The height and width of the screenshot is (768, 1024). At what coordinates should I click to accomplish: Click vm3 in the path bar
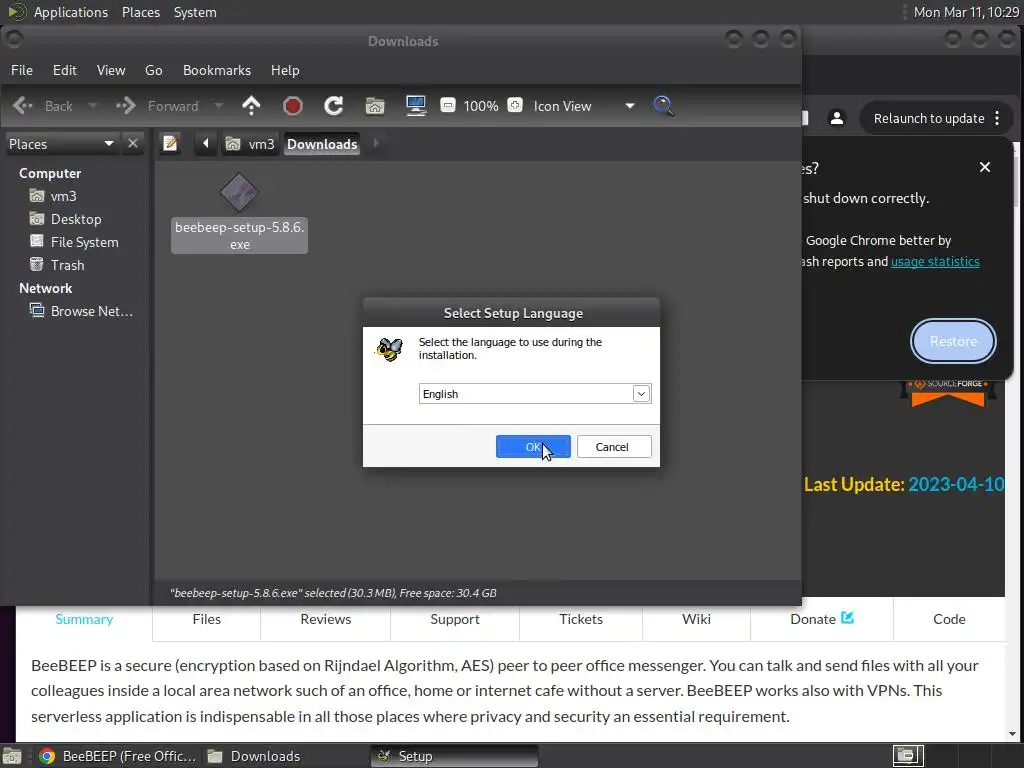coord(251,144)
